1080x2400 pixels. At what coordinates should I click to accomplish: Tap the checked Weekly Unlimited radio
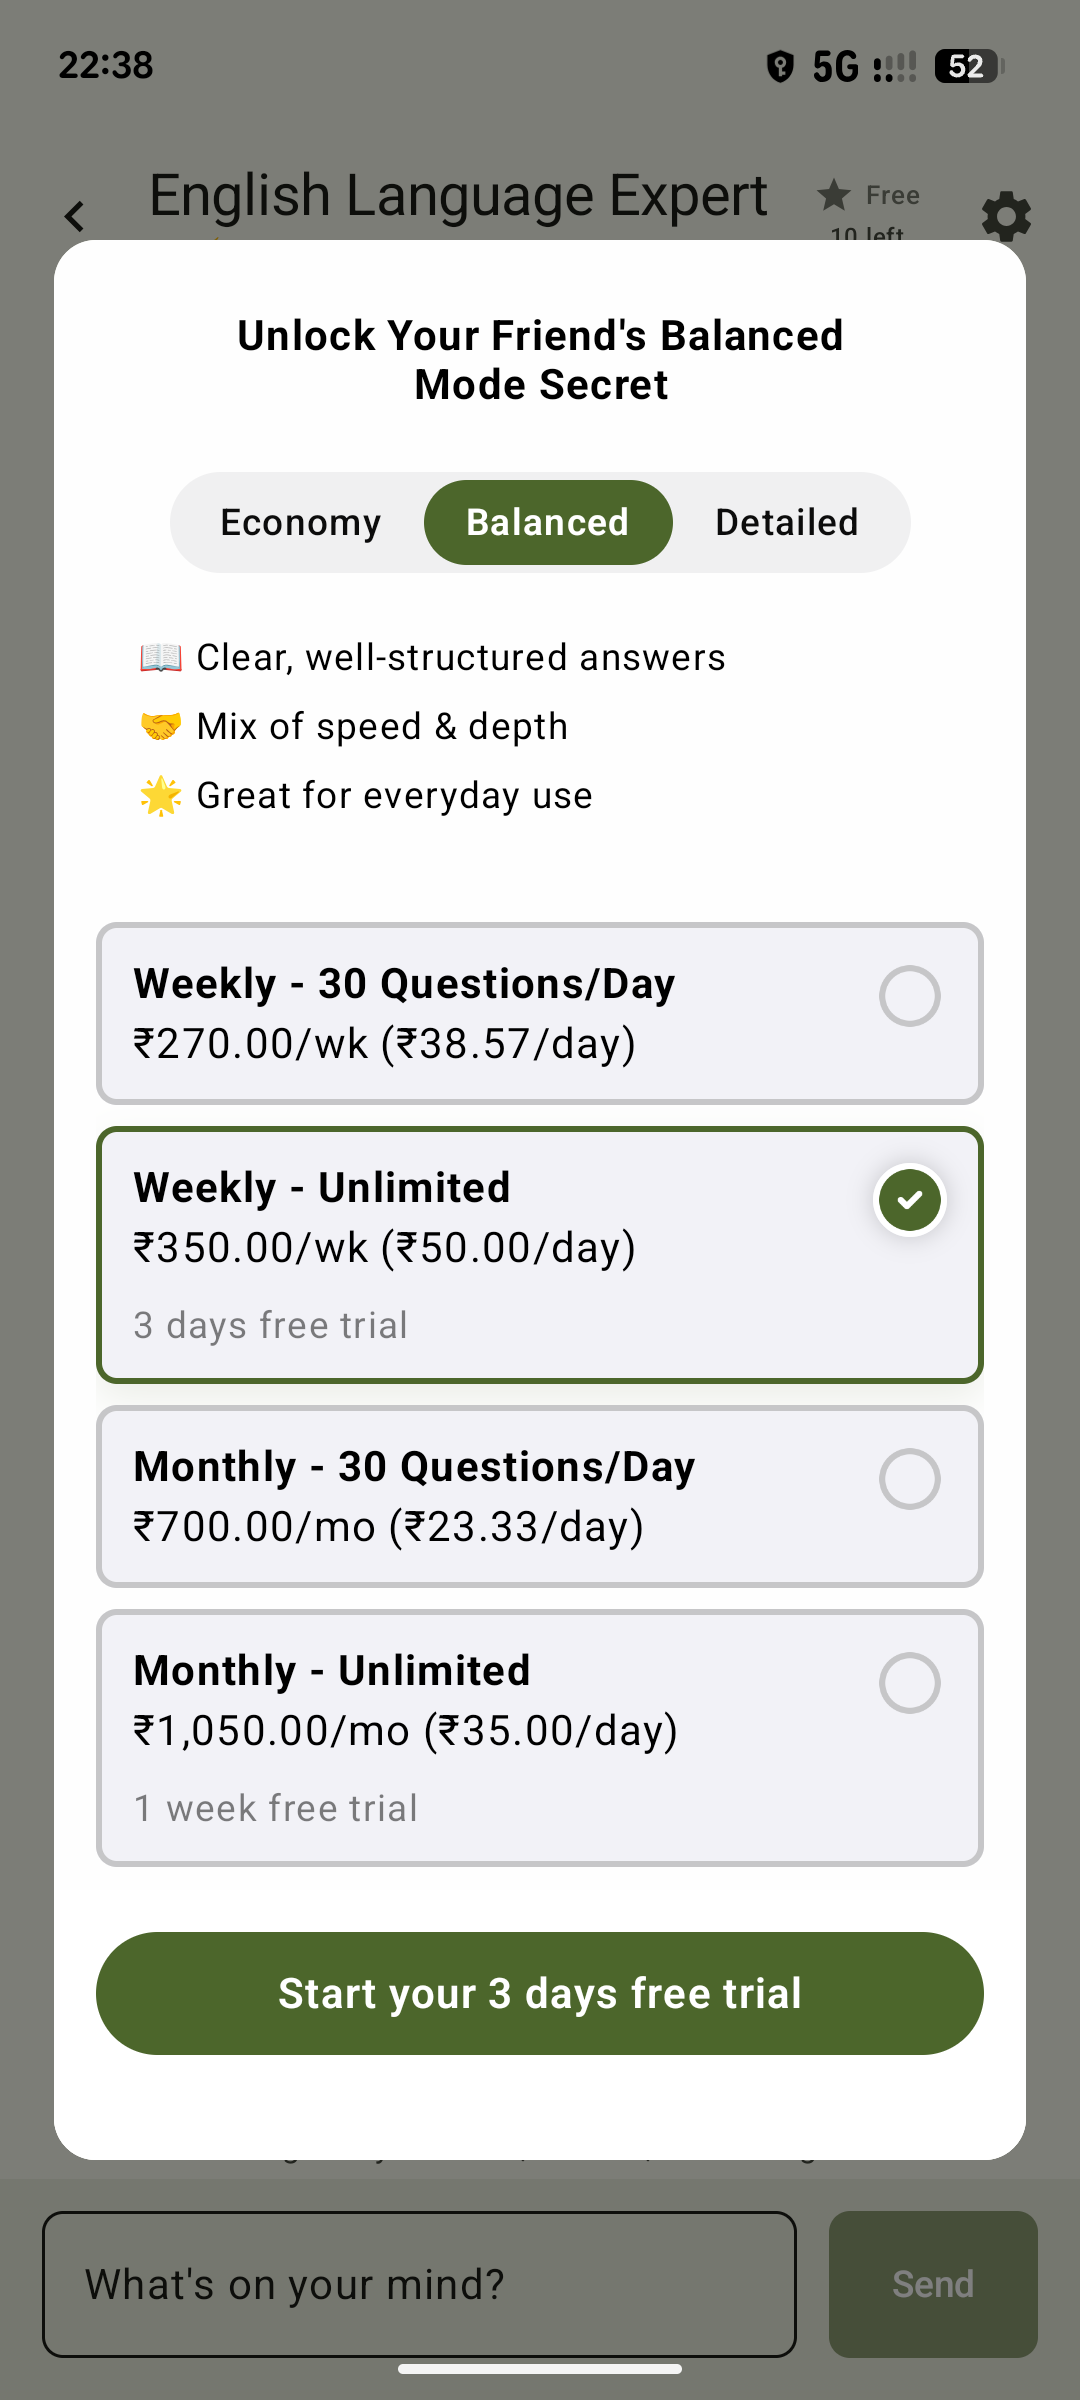[x=909, y=1200]
